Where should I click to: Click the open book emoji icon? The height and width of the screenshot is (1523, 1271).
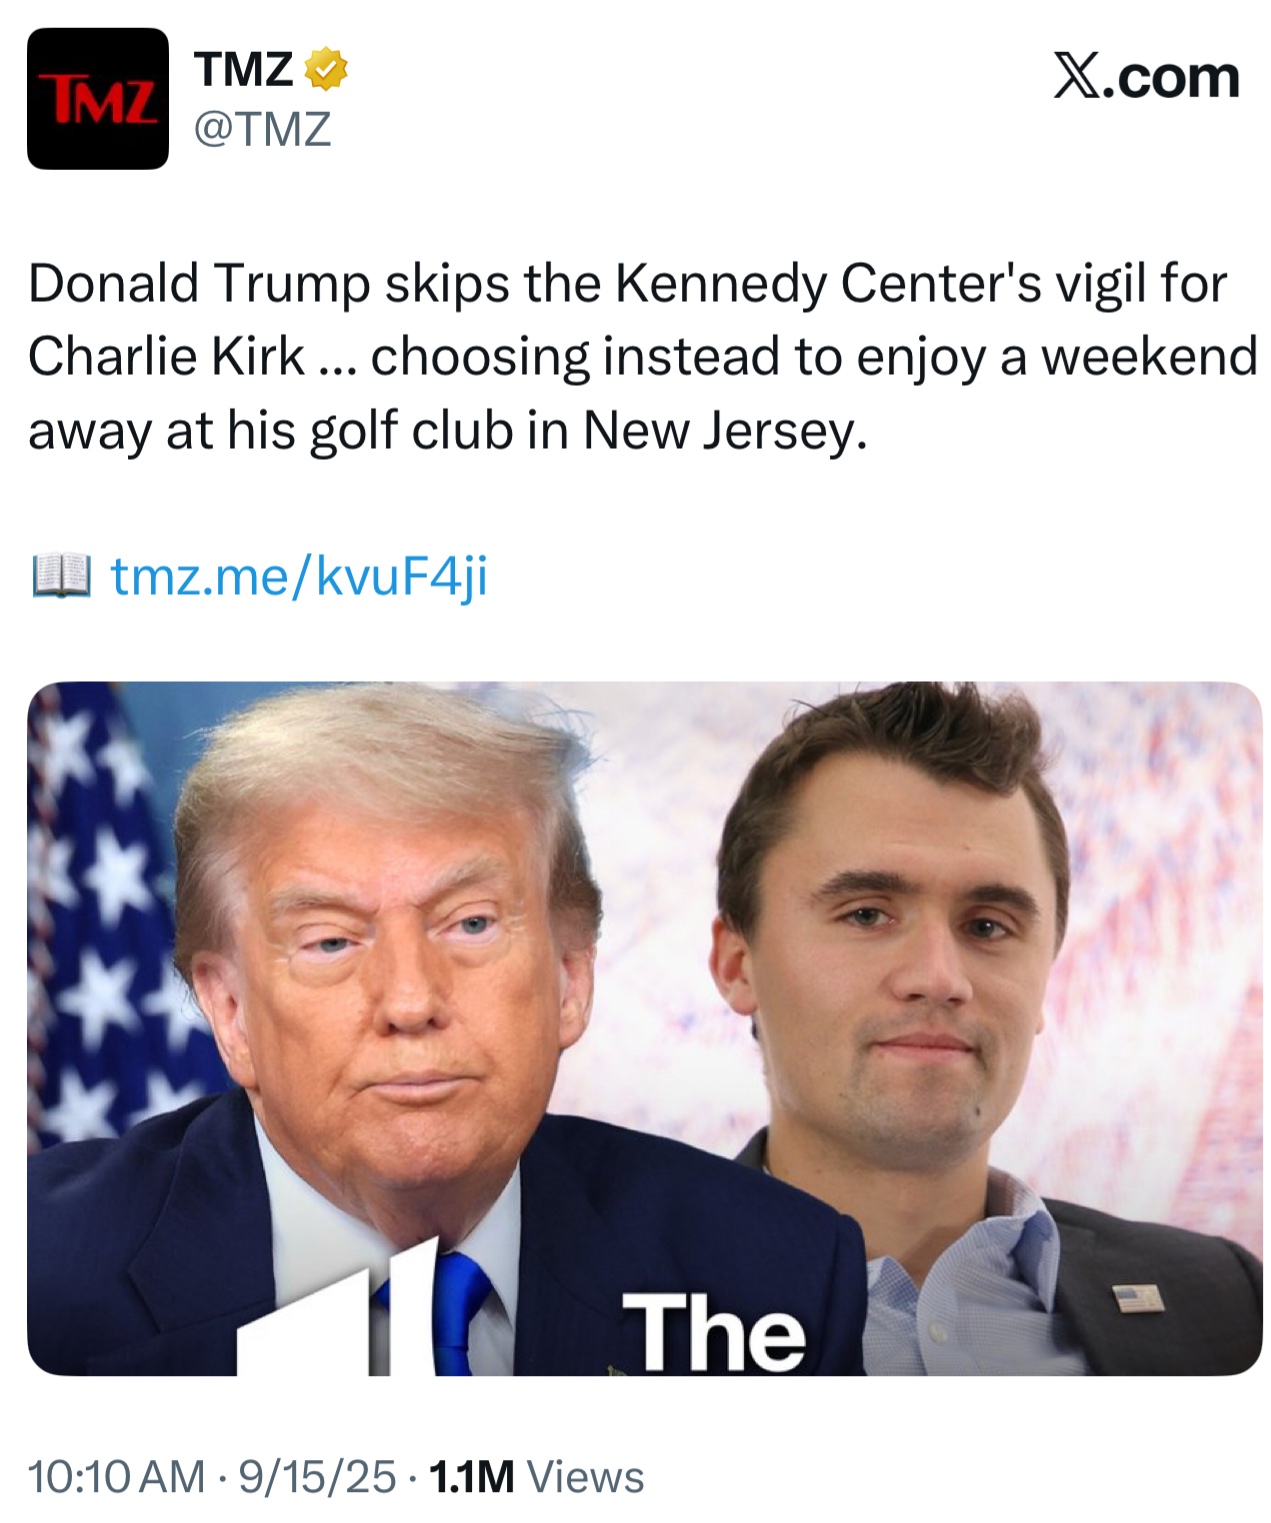point(61,577)
